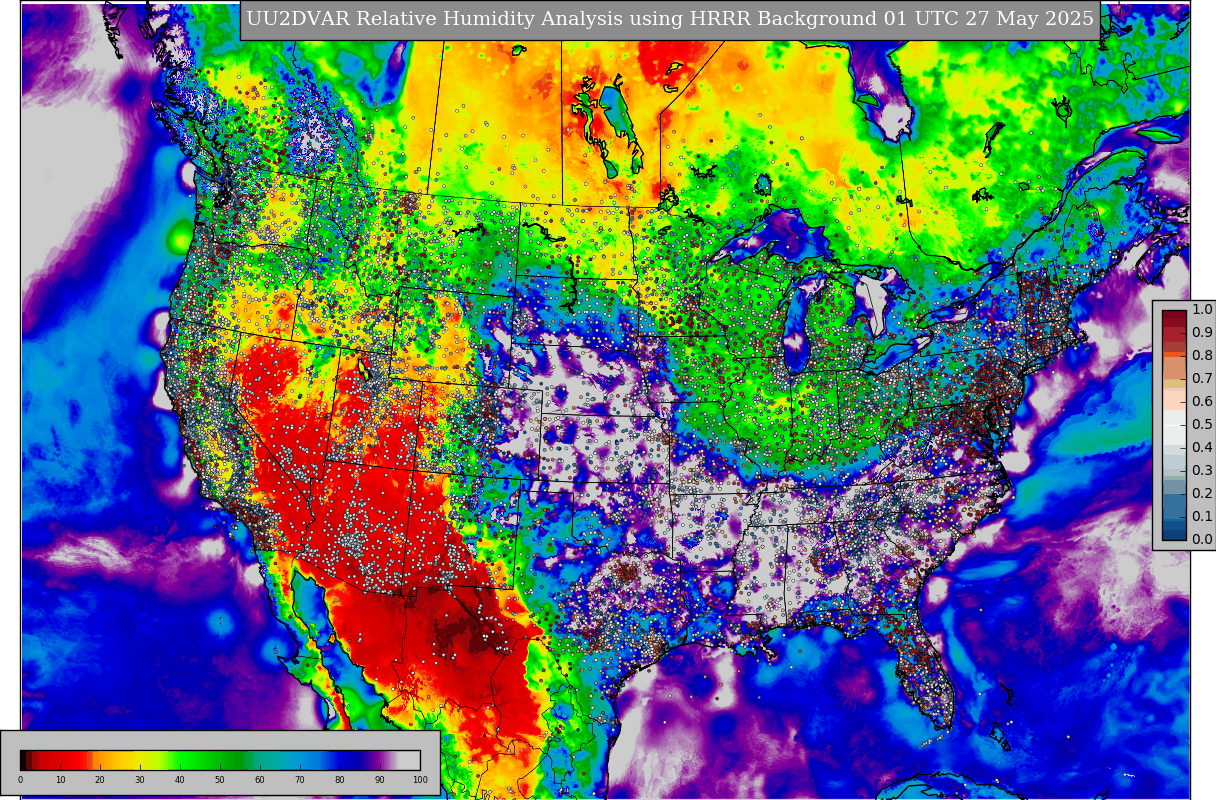The width and height of the screenshot is (1216, 800).
Task: Click the 0.7 label on right colorbar
Action: pyautogui.click(x=1202, y=379)
